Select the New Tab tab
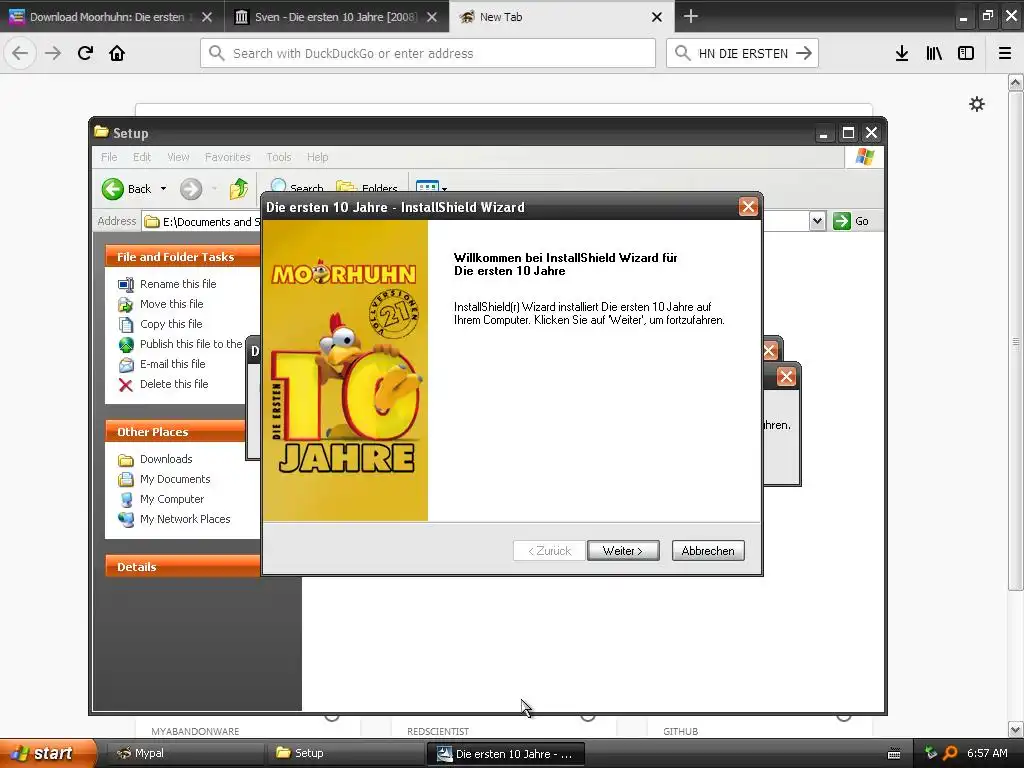 (x=555, y=17)
